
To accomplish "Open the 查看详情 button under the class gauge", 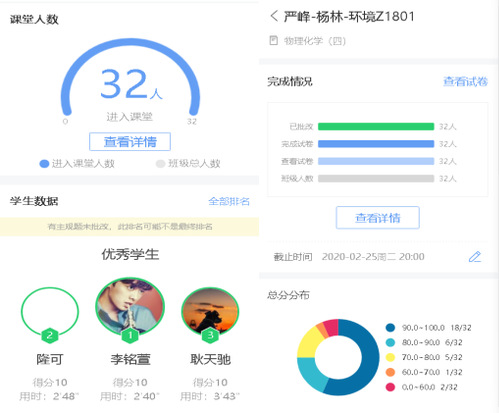I will [x=130, y=142].
